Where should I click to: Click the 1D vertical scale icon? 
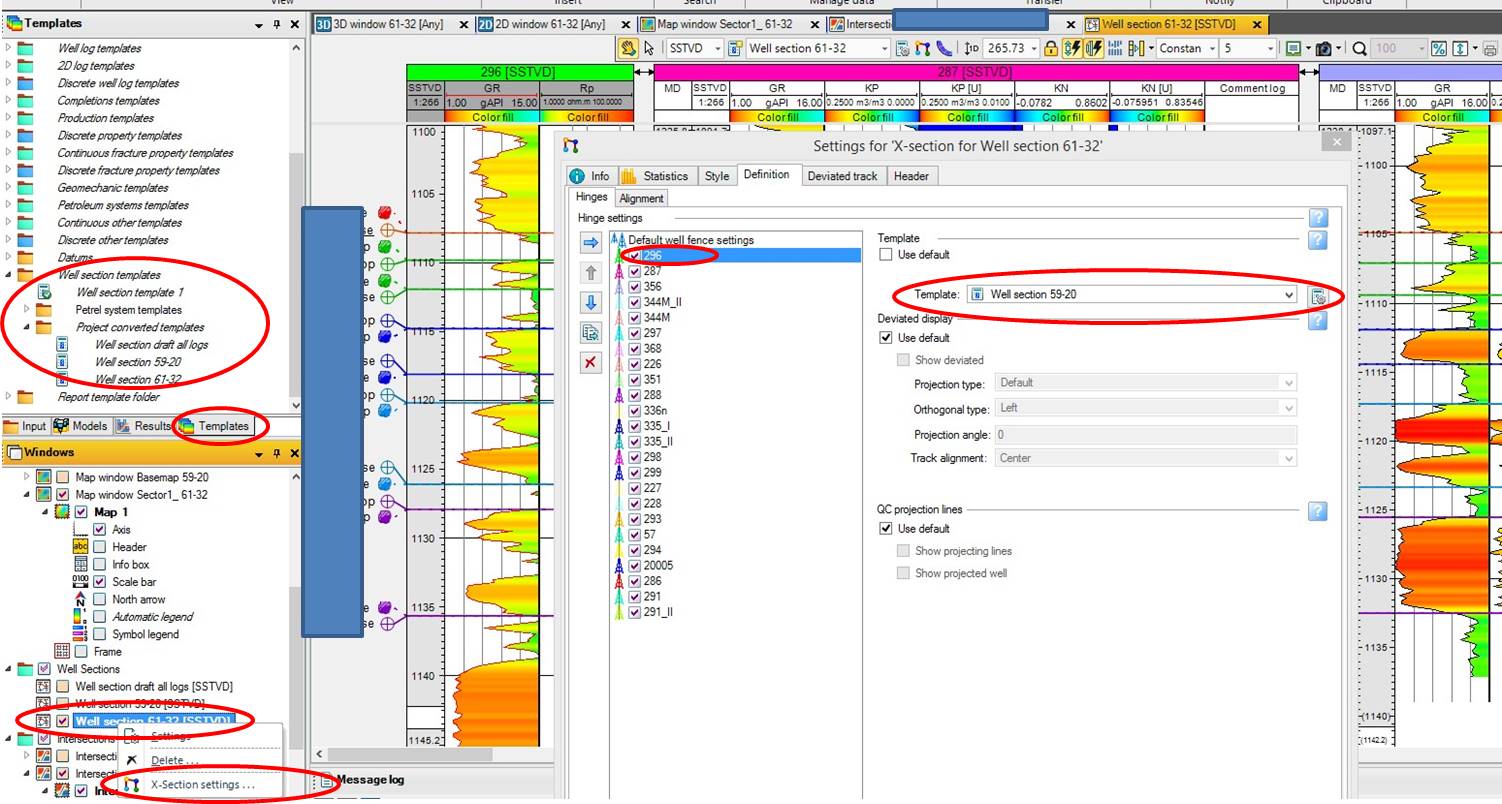pyautogui.click(x=971, y=48)
